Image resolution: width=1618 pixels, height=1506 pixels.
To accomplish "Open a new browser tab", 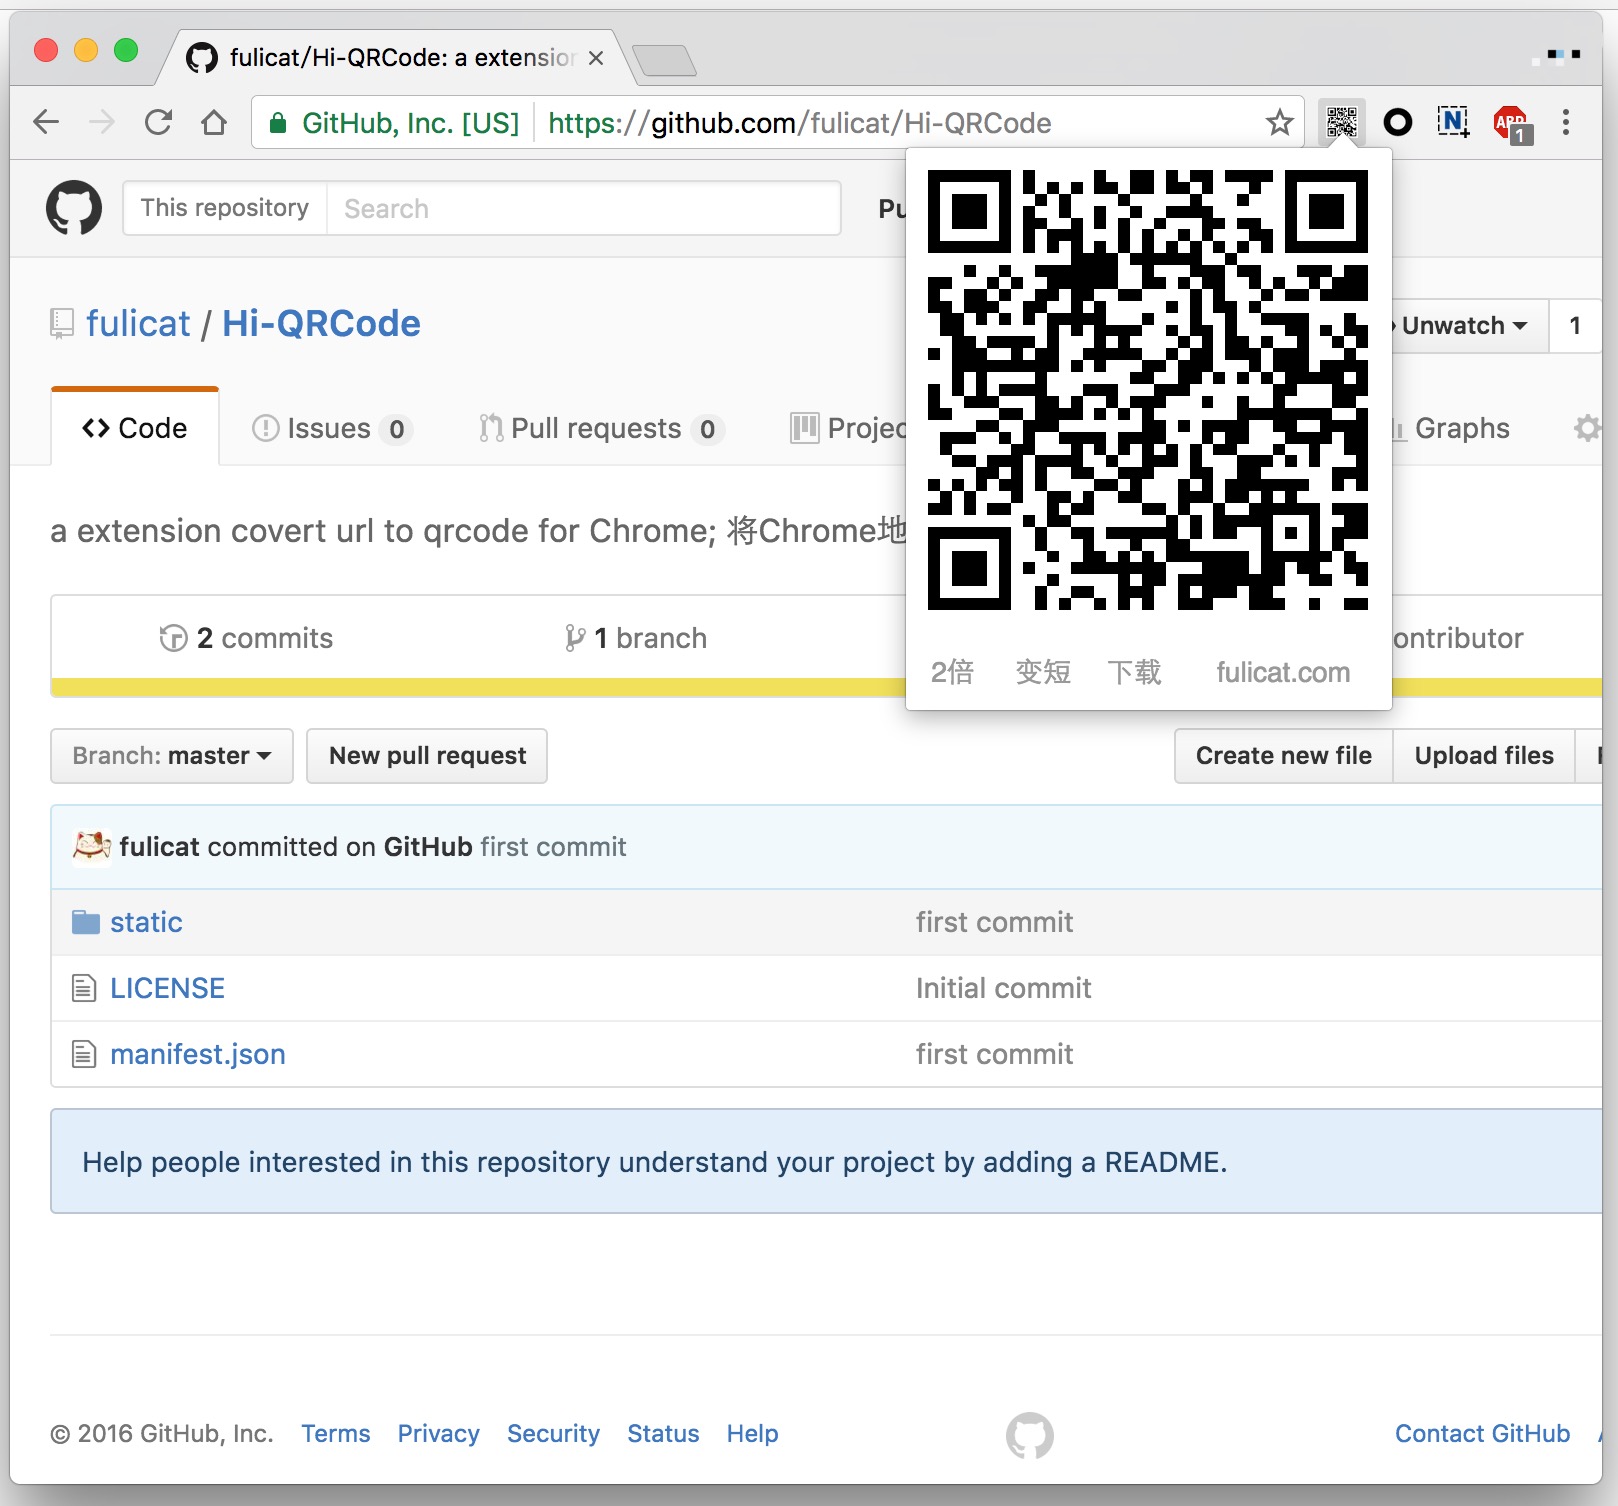I will 664,61.
